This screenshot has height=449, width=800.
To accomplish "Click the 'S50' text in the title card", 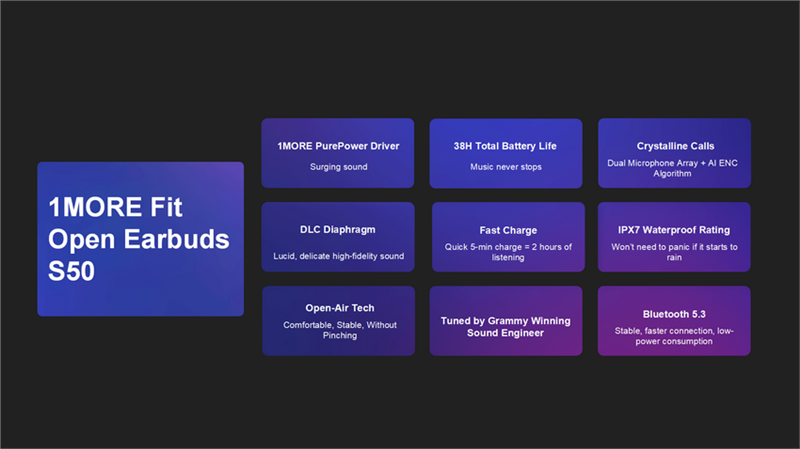I will (x=72, y=272).
